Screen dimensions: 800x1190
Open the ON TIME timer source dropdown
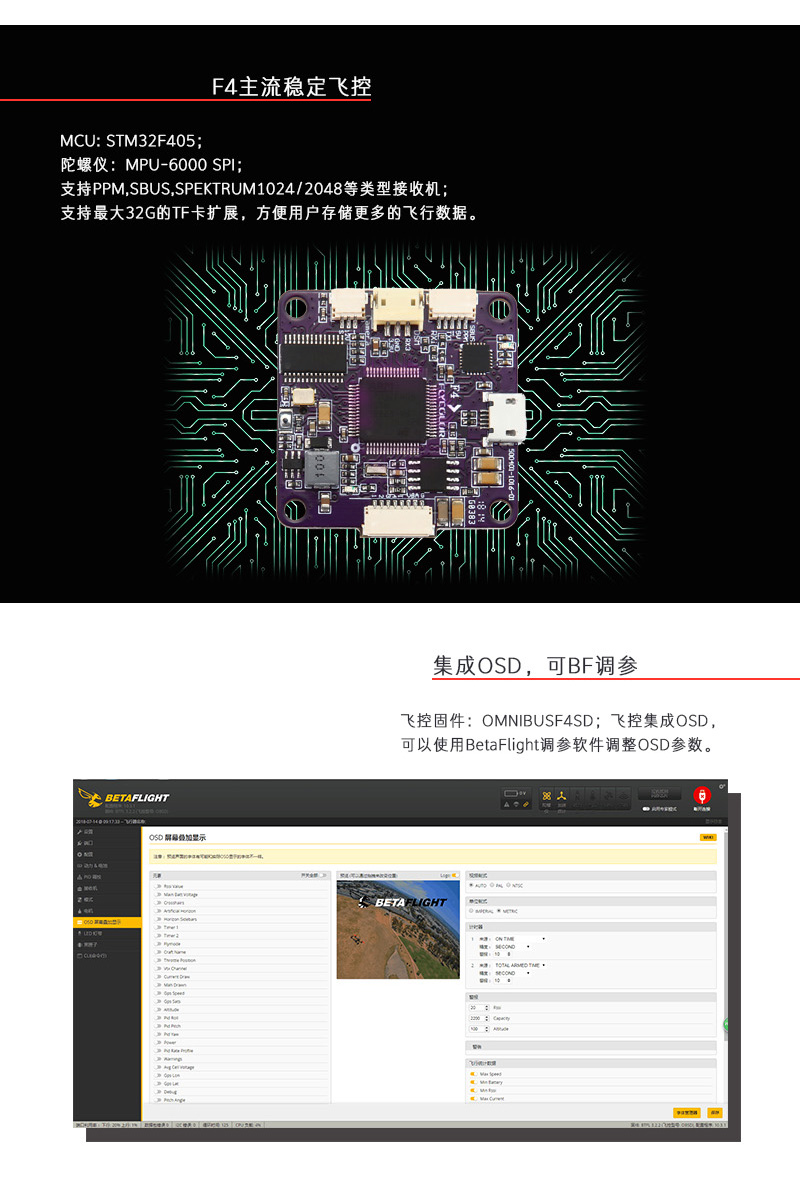tap(519, 938)
